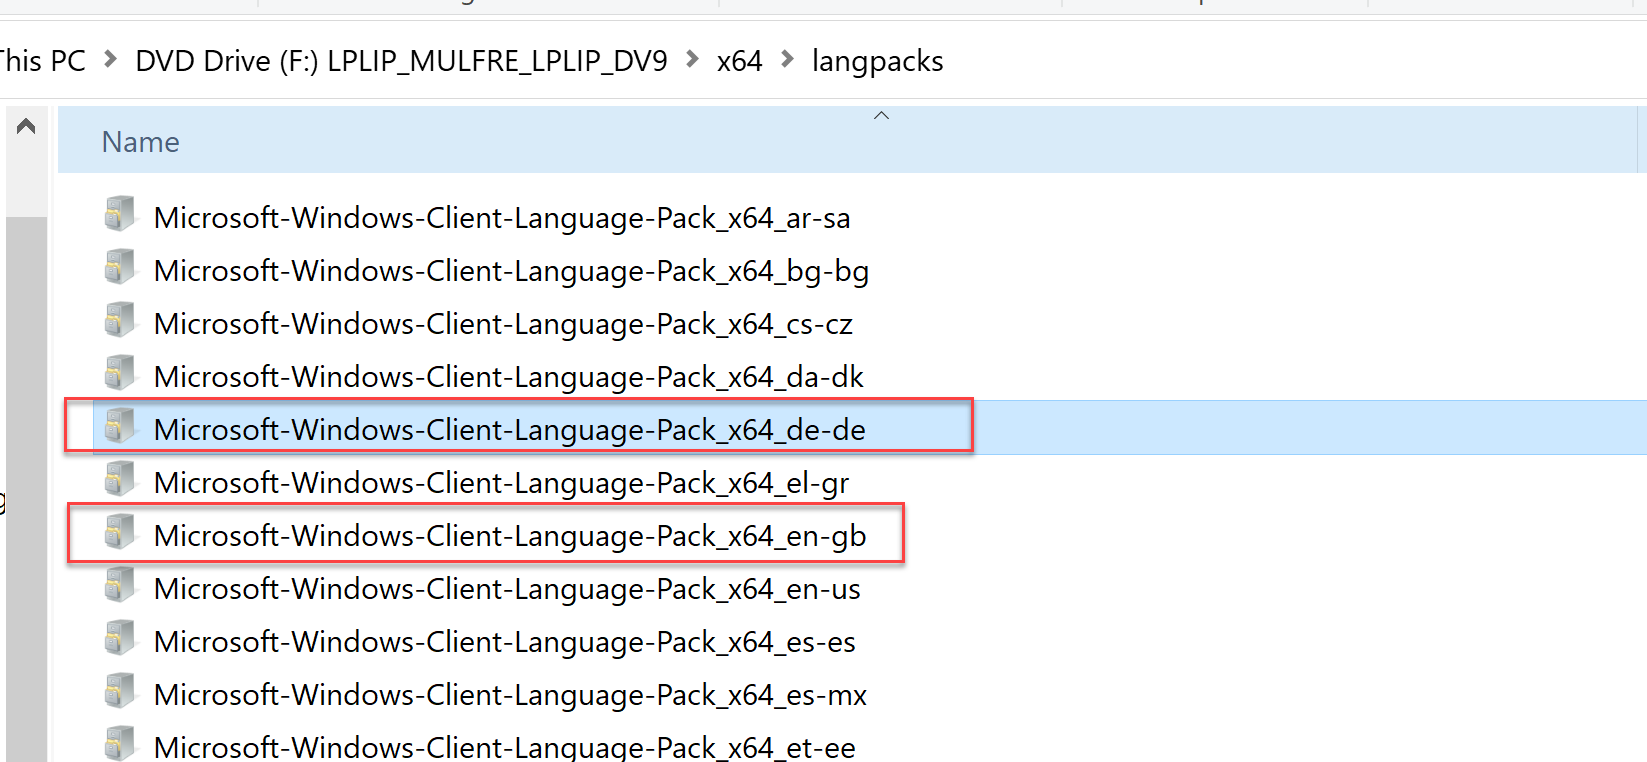Click the de-de language pack file icon
This screenshot has width=1647, height=762.
point(120,427)
